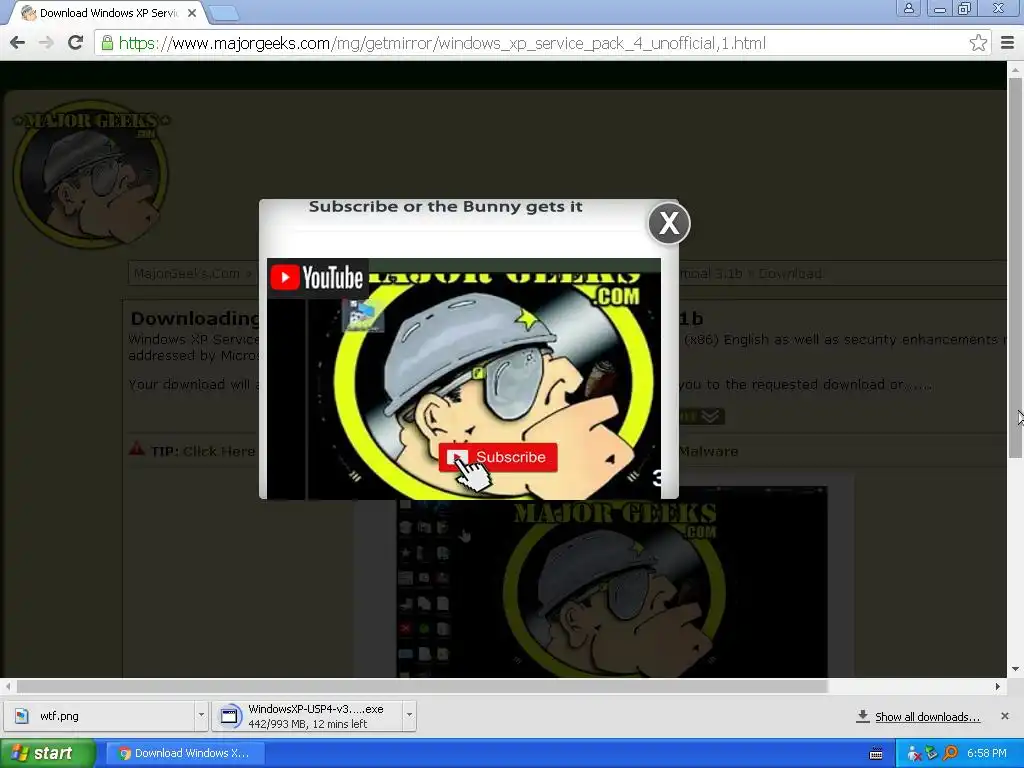Click the popup YouTube video thumbnail

tap(464, 379)
